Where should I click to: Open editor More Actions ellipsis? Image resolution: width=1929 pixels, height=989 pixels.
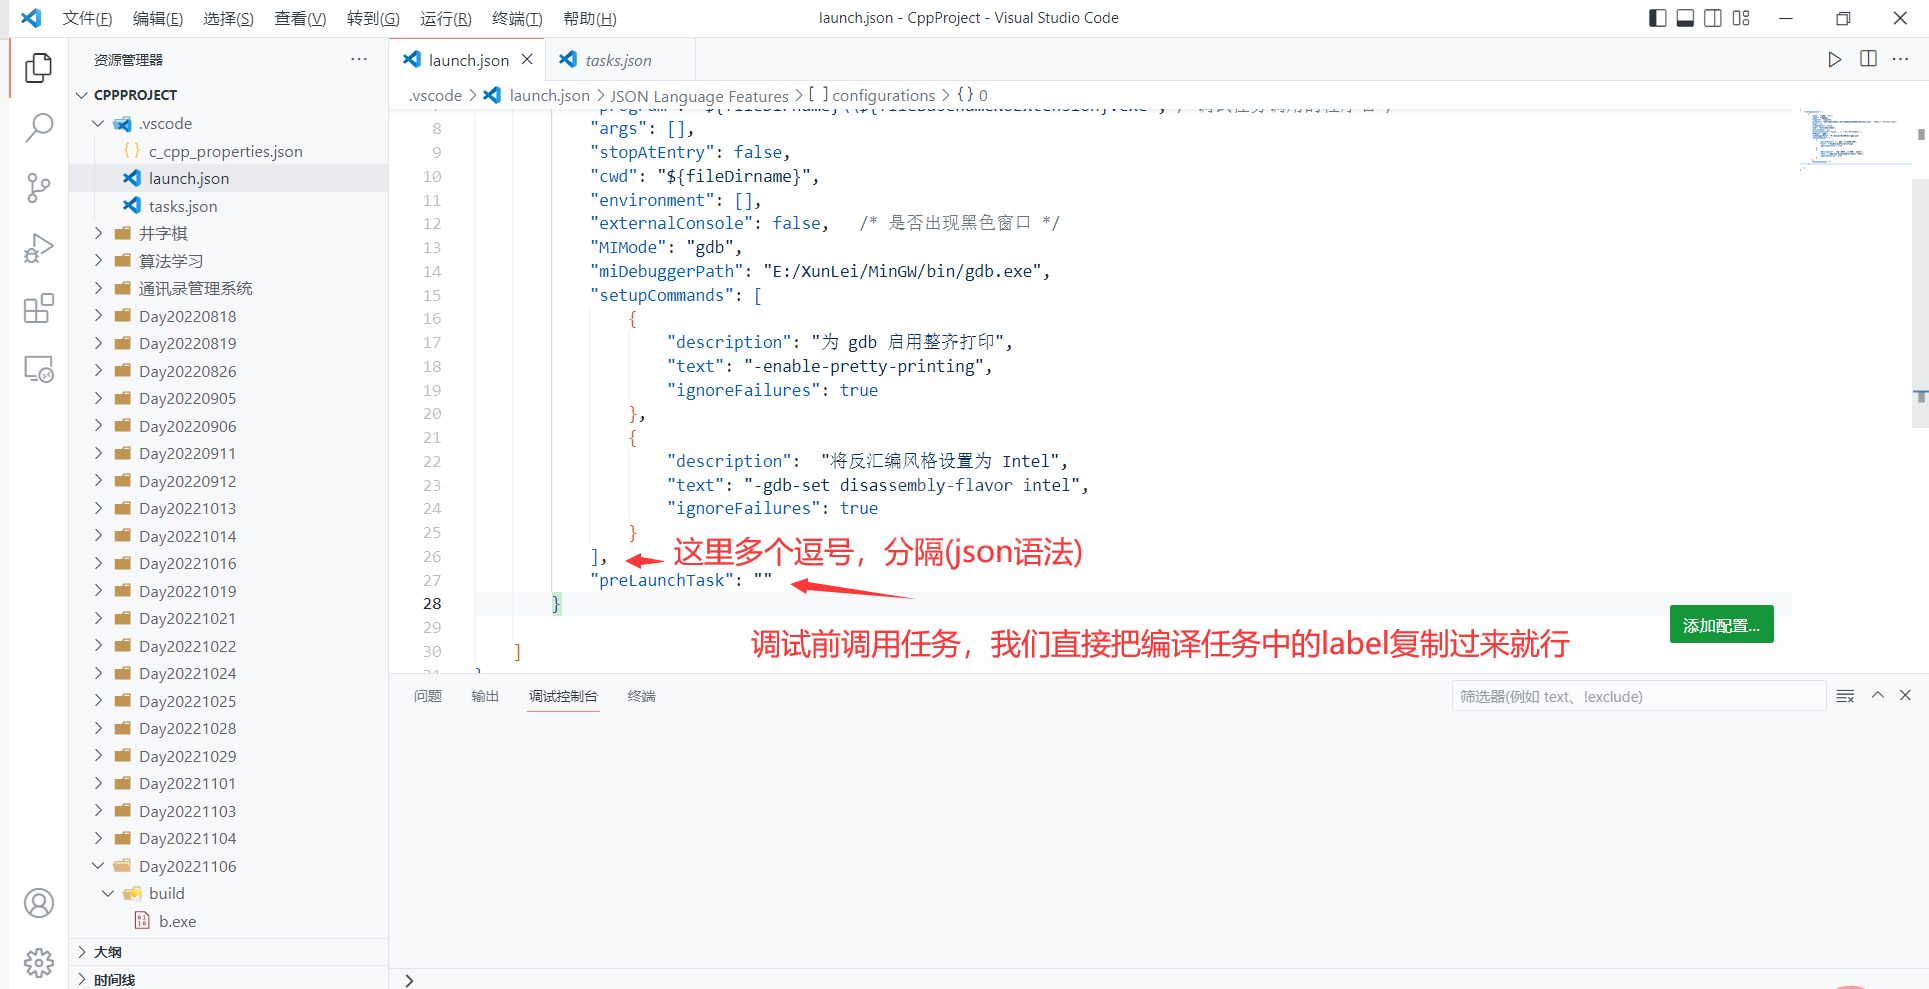click(1901, 59)
